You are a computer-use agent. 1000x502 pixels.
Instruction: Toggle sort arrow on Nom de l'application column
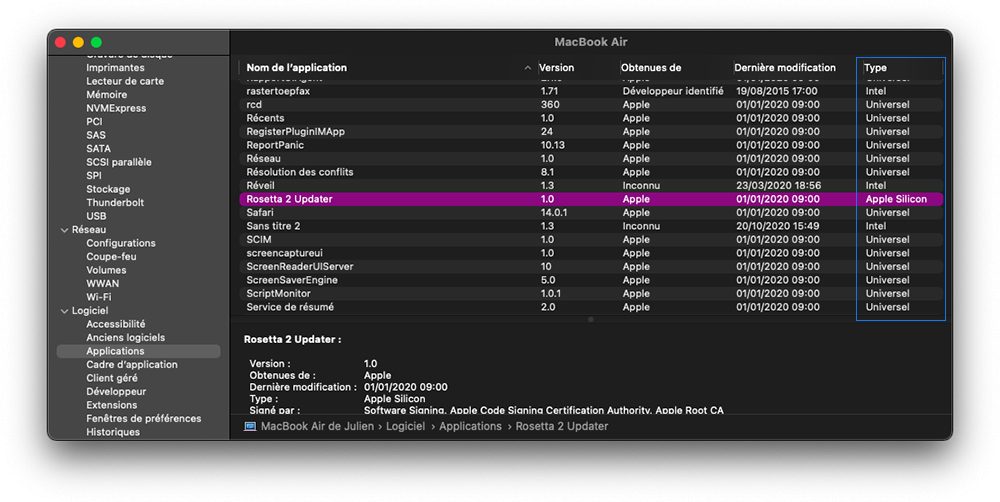point(527,68)
